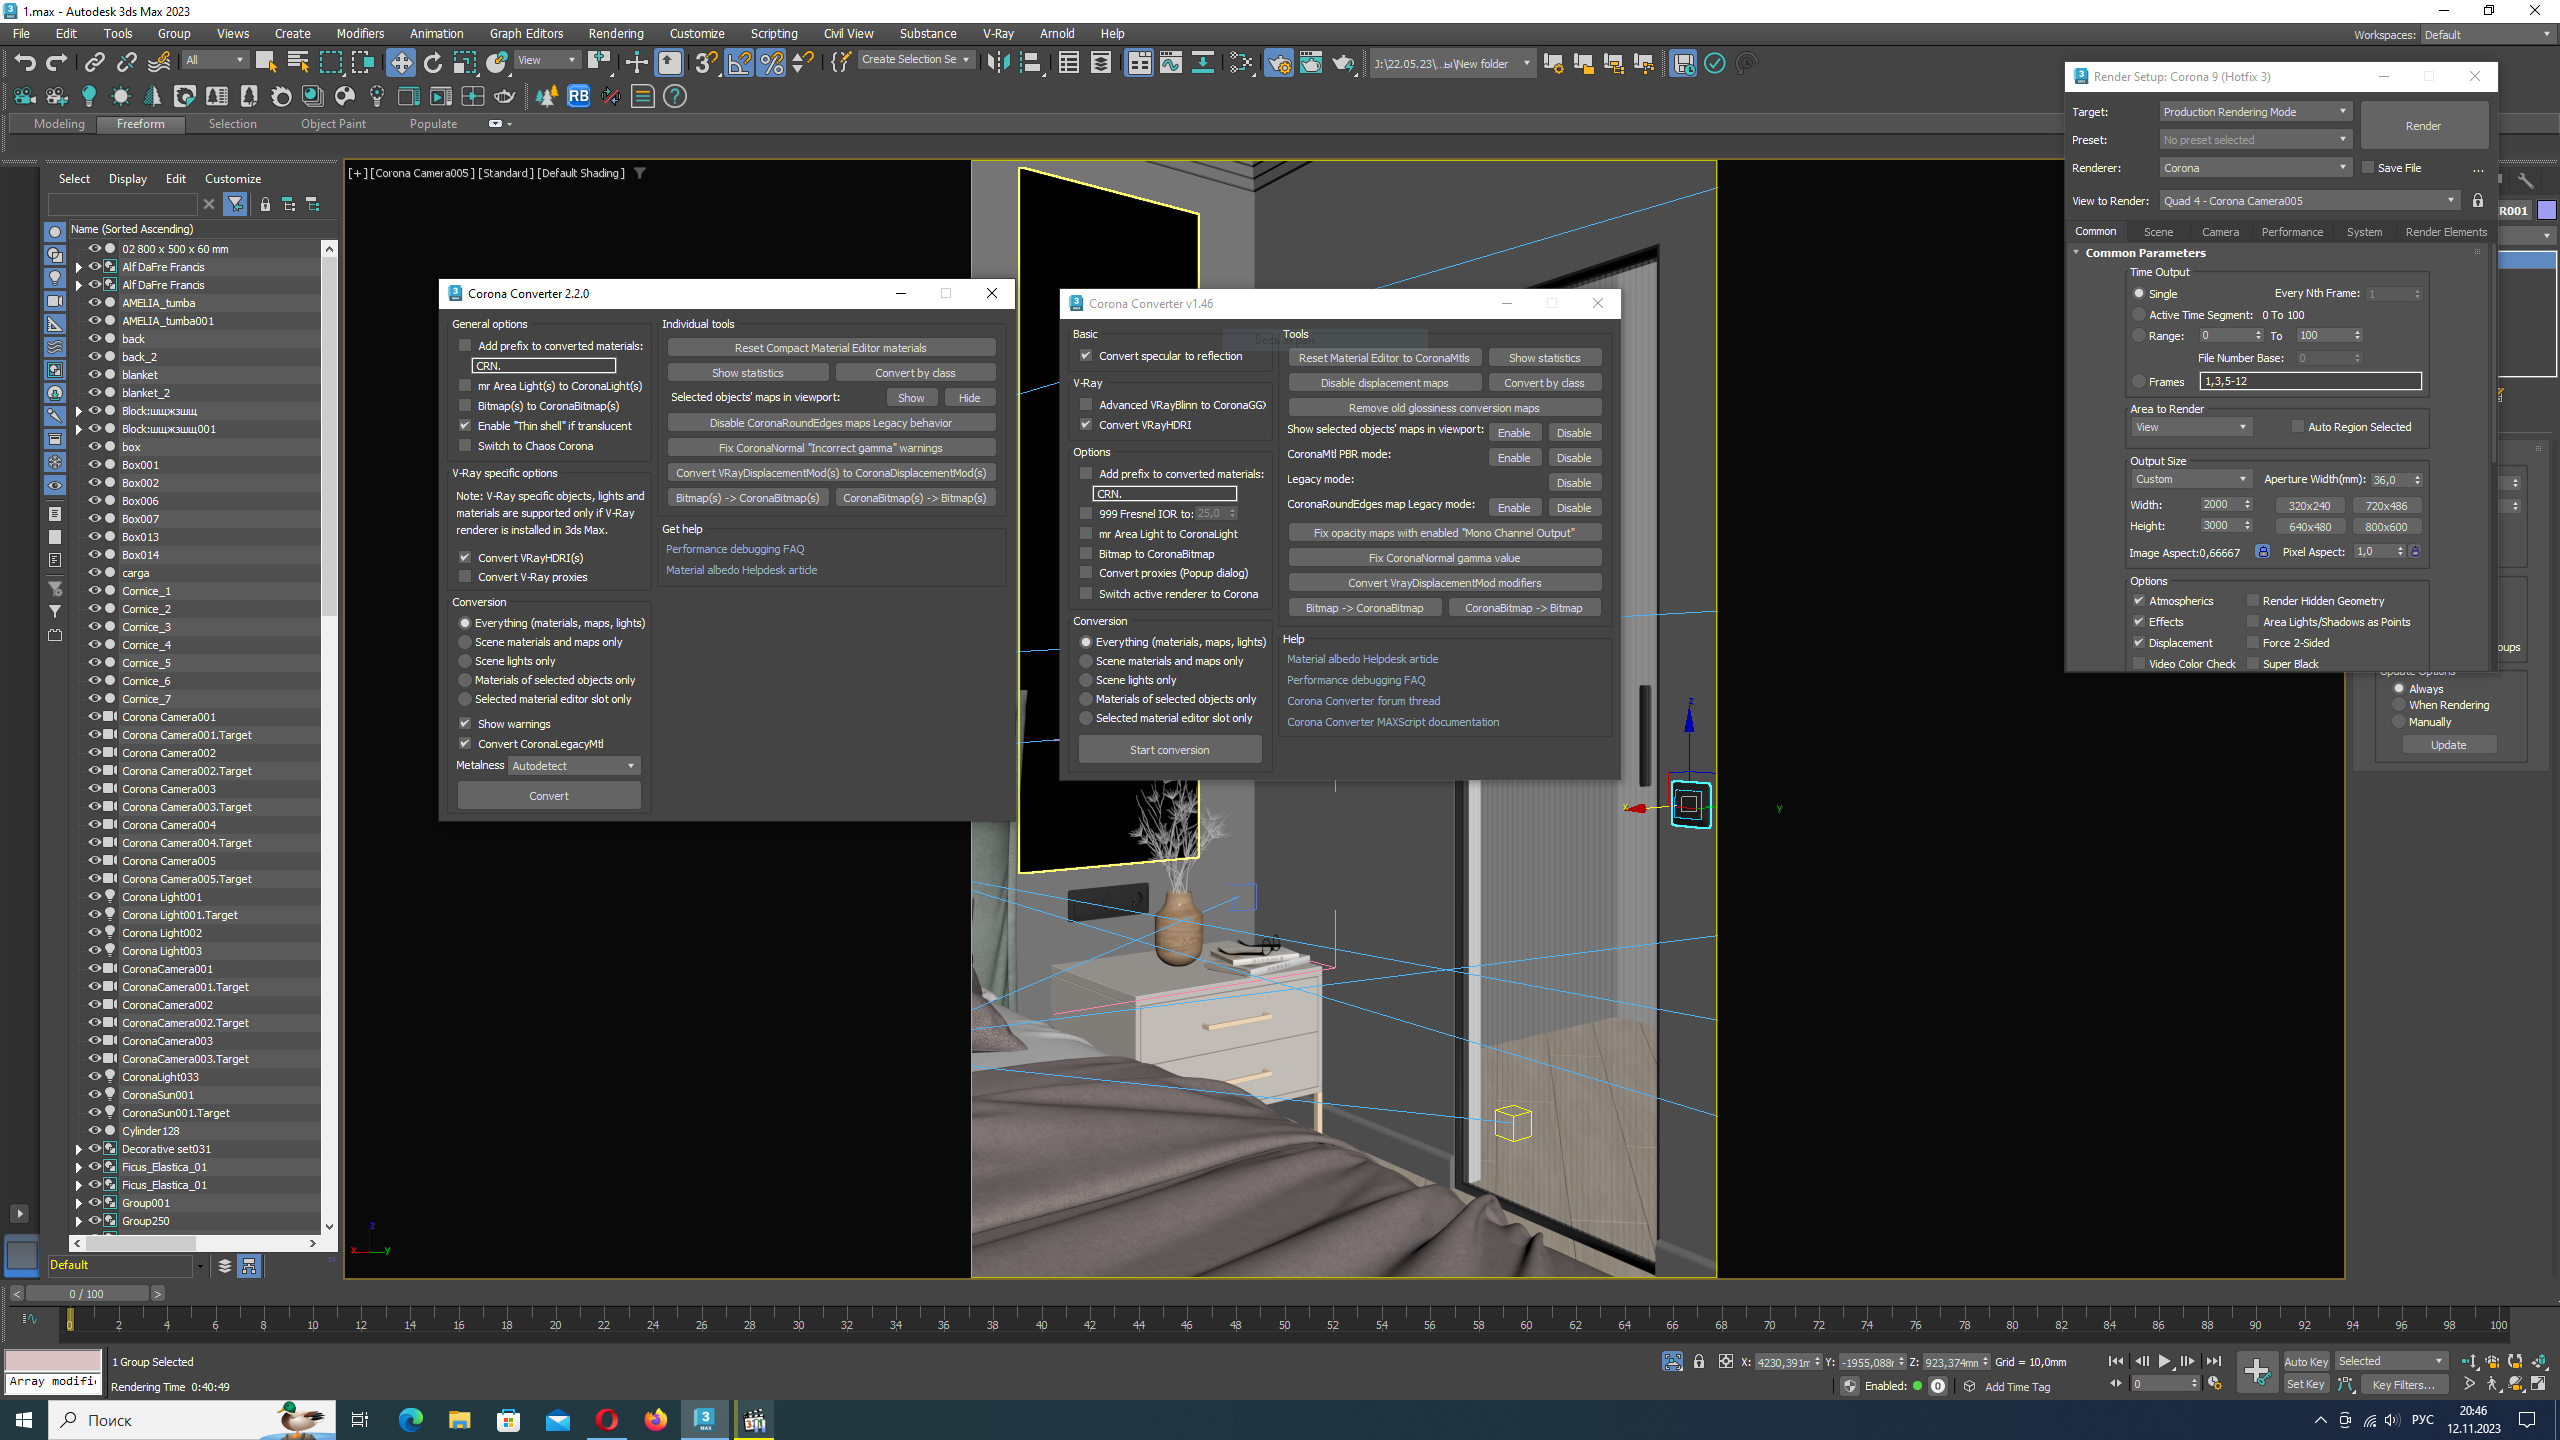Expand the 'Group250' tree item
Viewport: 2560px width, 1440px height.
point(79,1221)
